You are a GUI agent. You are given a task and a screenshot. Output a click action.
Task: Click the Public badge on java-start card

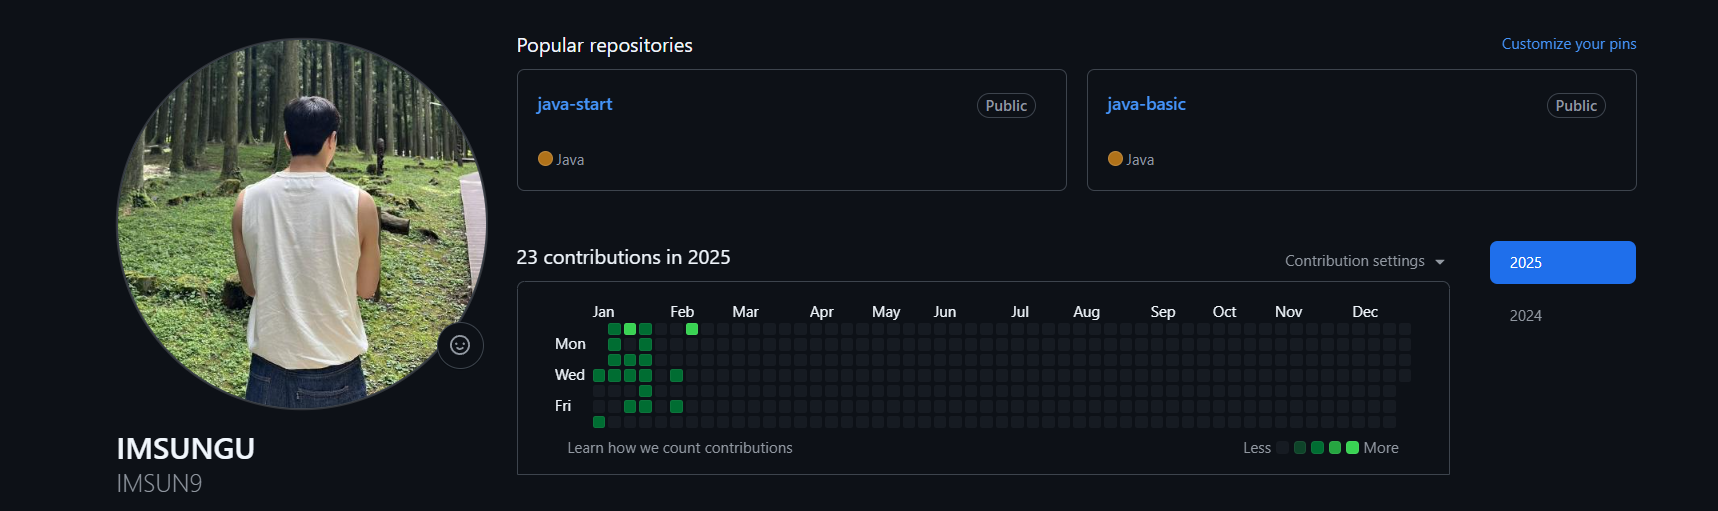[1006, 106]
